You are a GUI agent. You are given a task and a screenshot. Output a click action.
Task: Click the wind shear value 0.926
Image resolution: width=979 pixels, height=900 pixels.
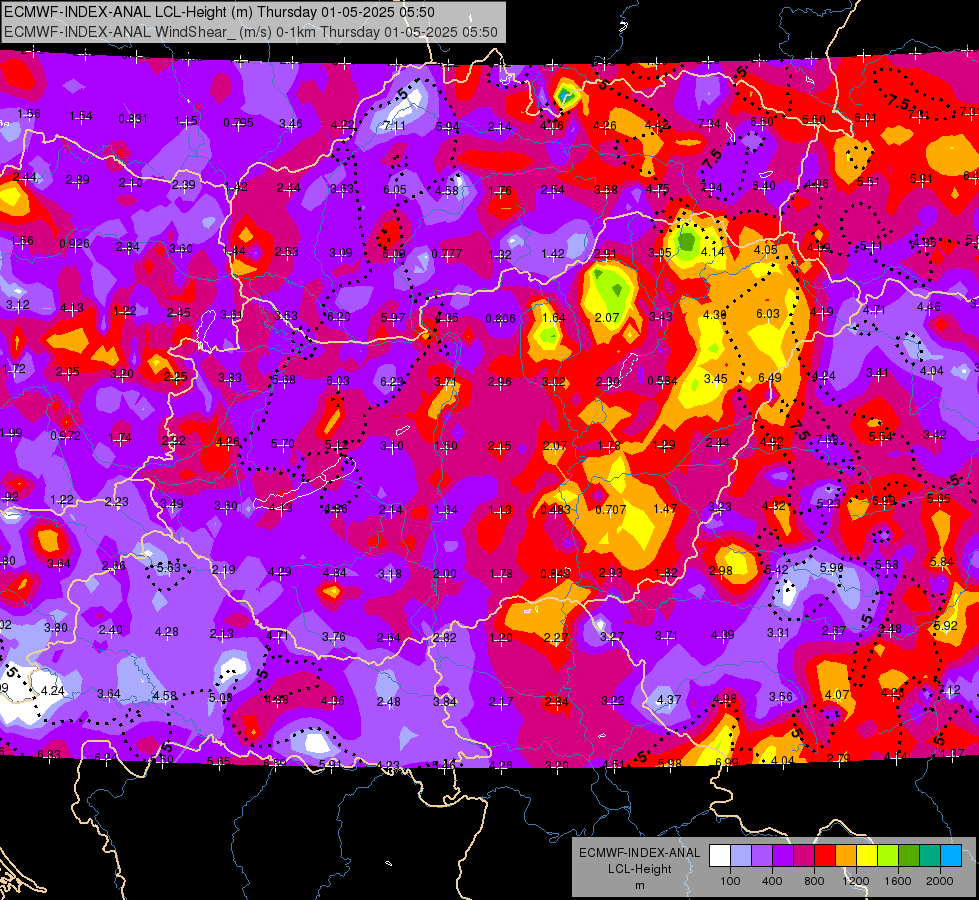tap(74, 244)
